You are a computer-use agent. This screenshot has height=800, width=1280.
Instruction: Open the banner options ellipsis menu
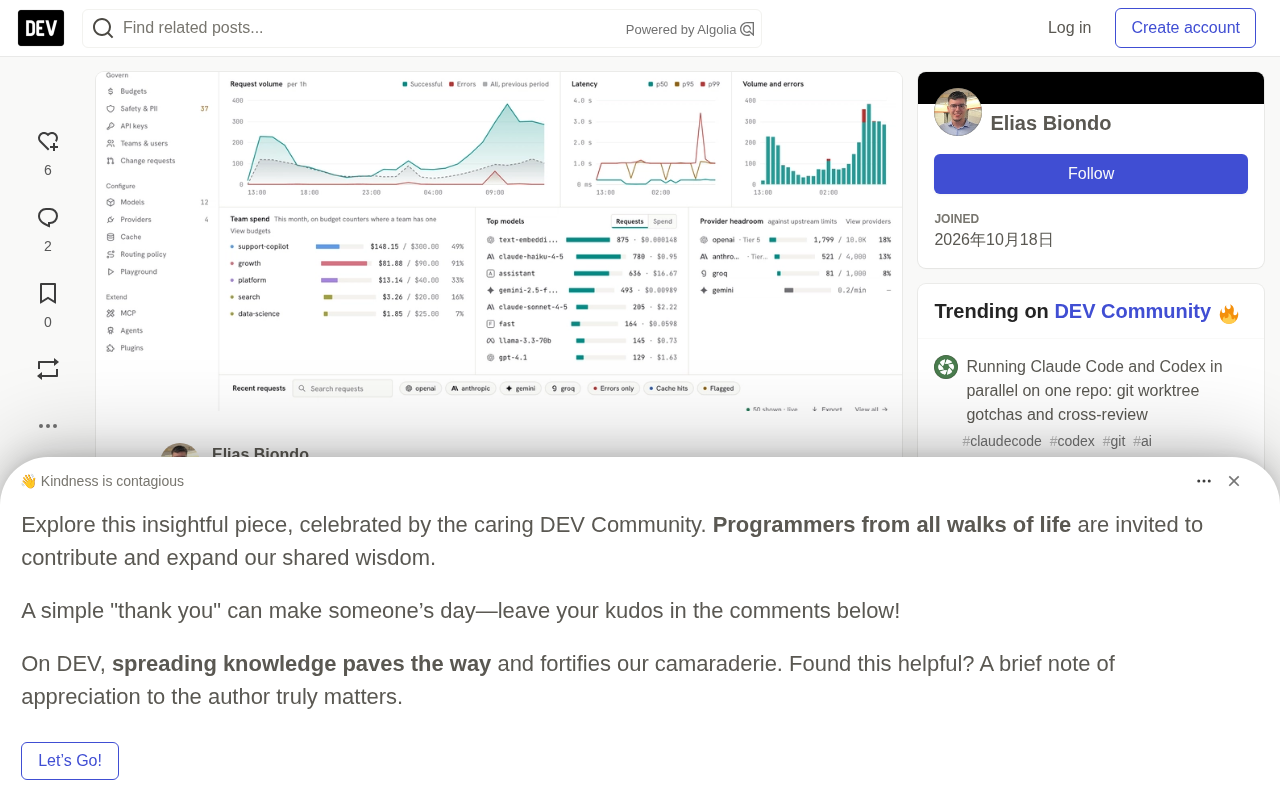[x=1204, y=481]
